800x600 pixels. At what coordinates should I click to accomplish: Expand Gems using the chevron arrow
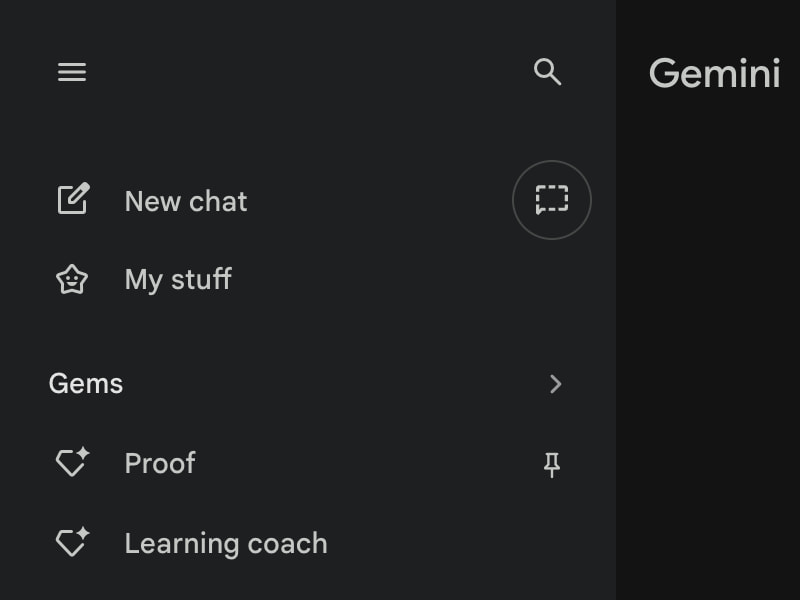pos(556,384)
